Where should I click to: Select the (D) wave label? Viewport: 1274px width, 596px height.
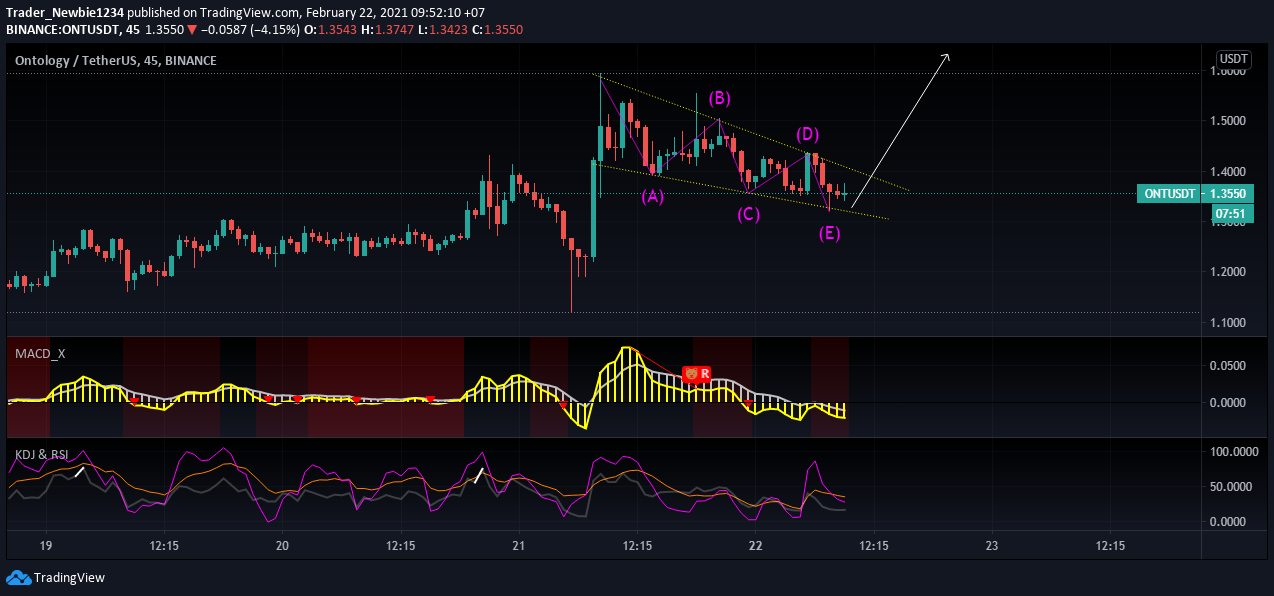808,134
